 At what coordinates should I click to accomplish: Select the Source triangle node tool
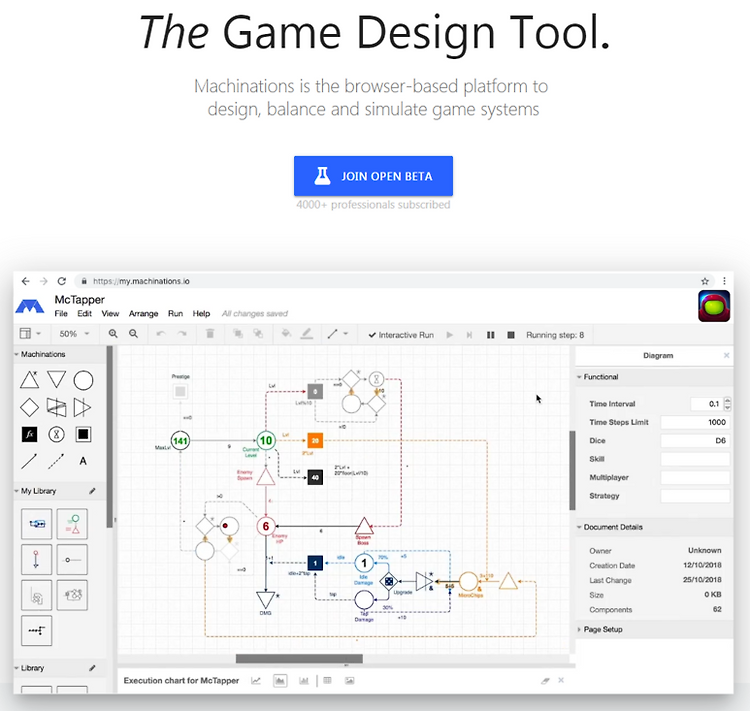[x=30, y=380]
